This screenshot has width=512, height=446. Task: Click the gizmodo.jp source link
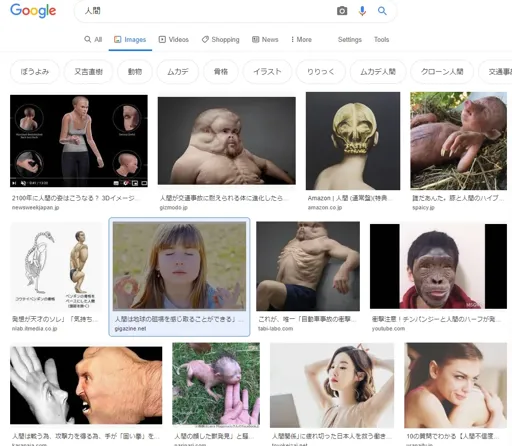point(173,208)
